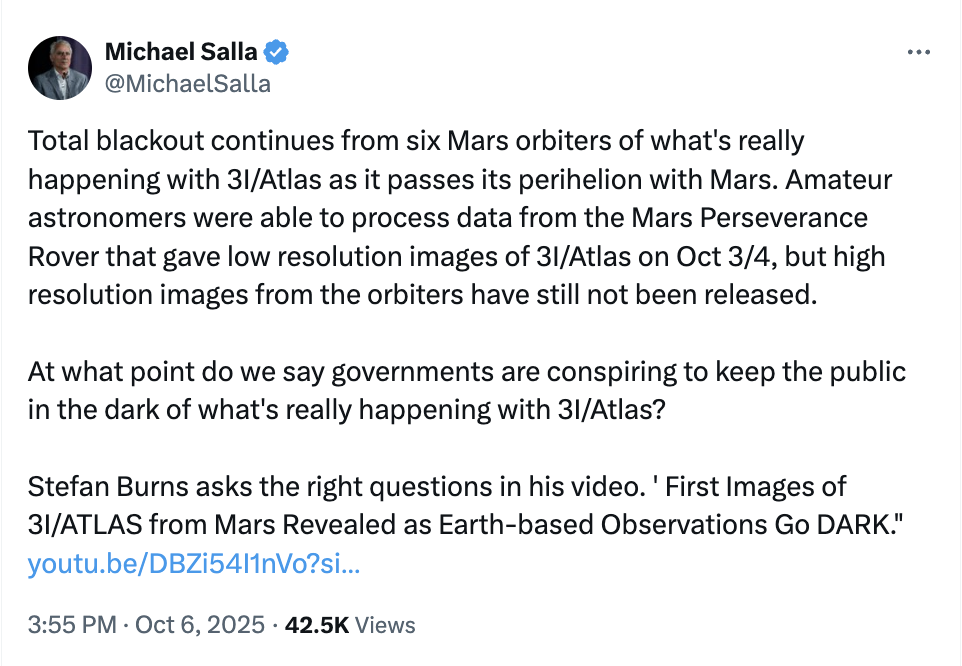Click the Oct 6, 2025 date

(x=201, y=626)
